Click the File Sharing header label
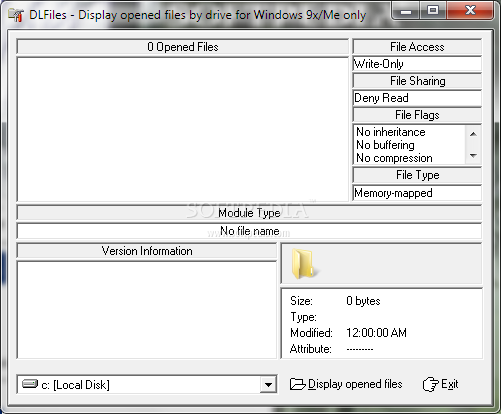The width and height of the screenshot is (501, 414). pyautogui.click(x=417, y=81)
